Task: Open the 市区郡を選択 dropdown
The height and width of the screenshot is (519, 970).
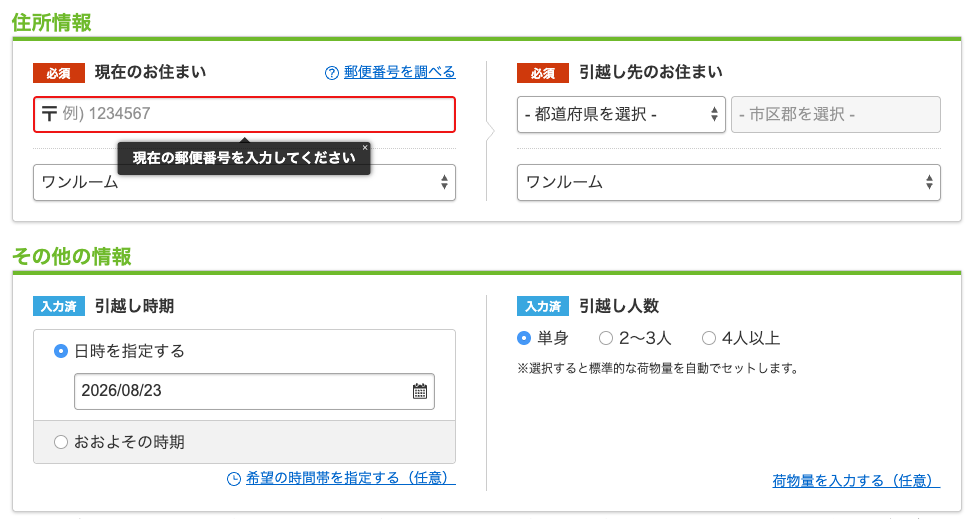Action: [x=836, y=114]
